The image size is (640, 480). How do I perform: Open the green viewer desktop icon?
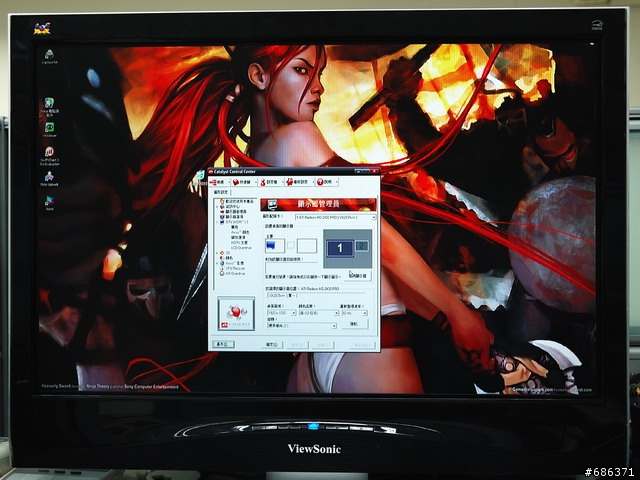click(x=49, y=130)
